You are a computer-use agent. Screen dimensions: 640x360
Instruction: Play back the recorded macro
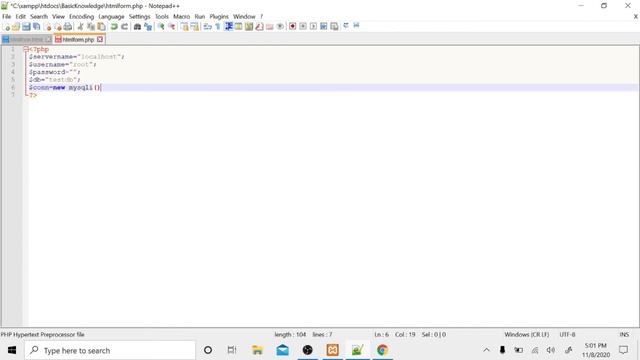point(313,27)
